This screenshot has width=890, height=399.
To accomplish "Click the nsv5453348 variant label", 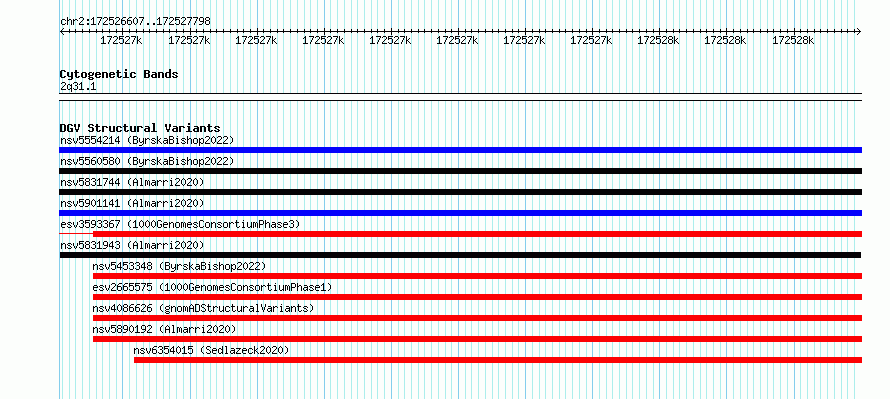I will click(x=179, y=266).
